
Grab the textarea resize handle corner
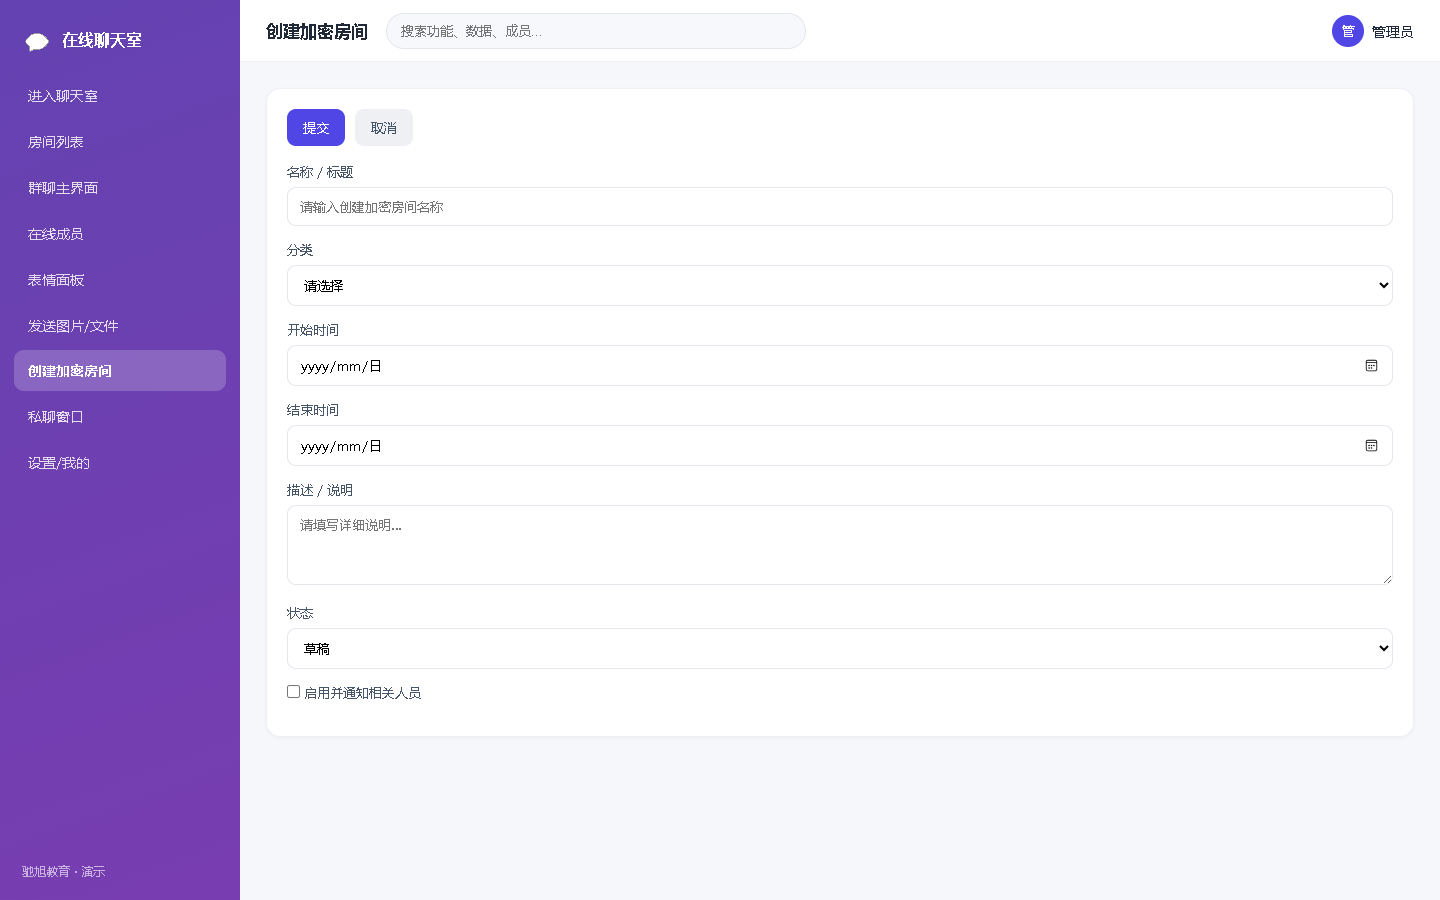point(1386,578)
